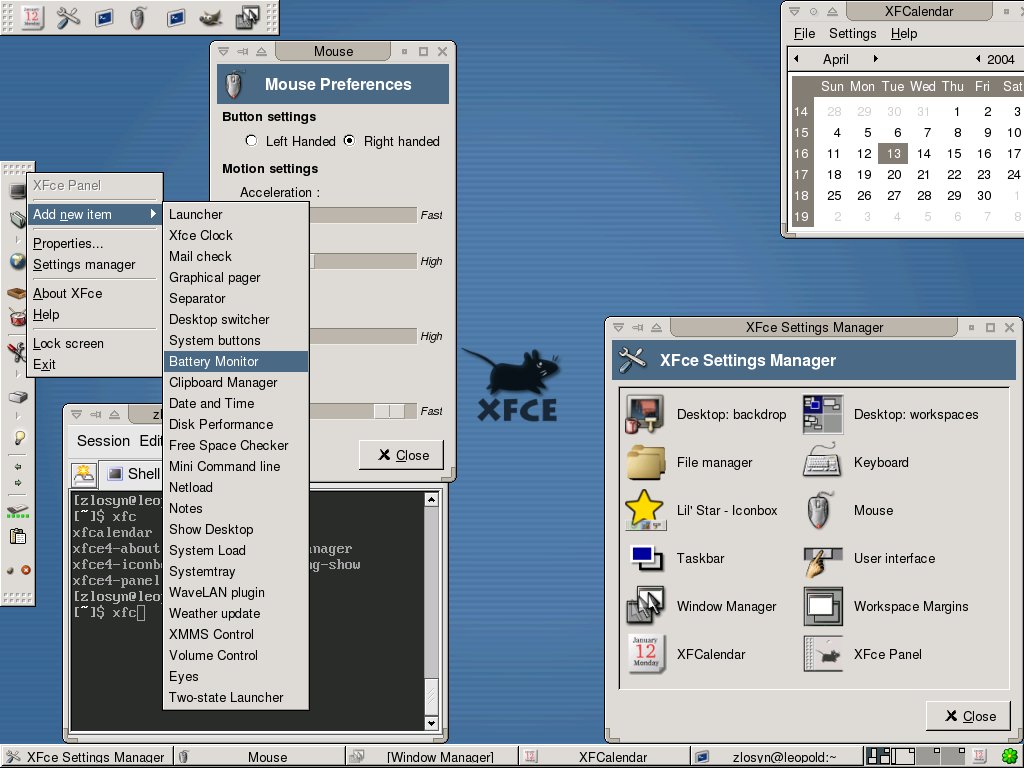Open the calendar launcher in the top panel
The image size is (1024, 768).
pyautogui.click(x=31, y=17)
